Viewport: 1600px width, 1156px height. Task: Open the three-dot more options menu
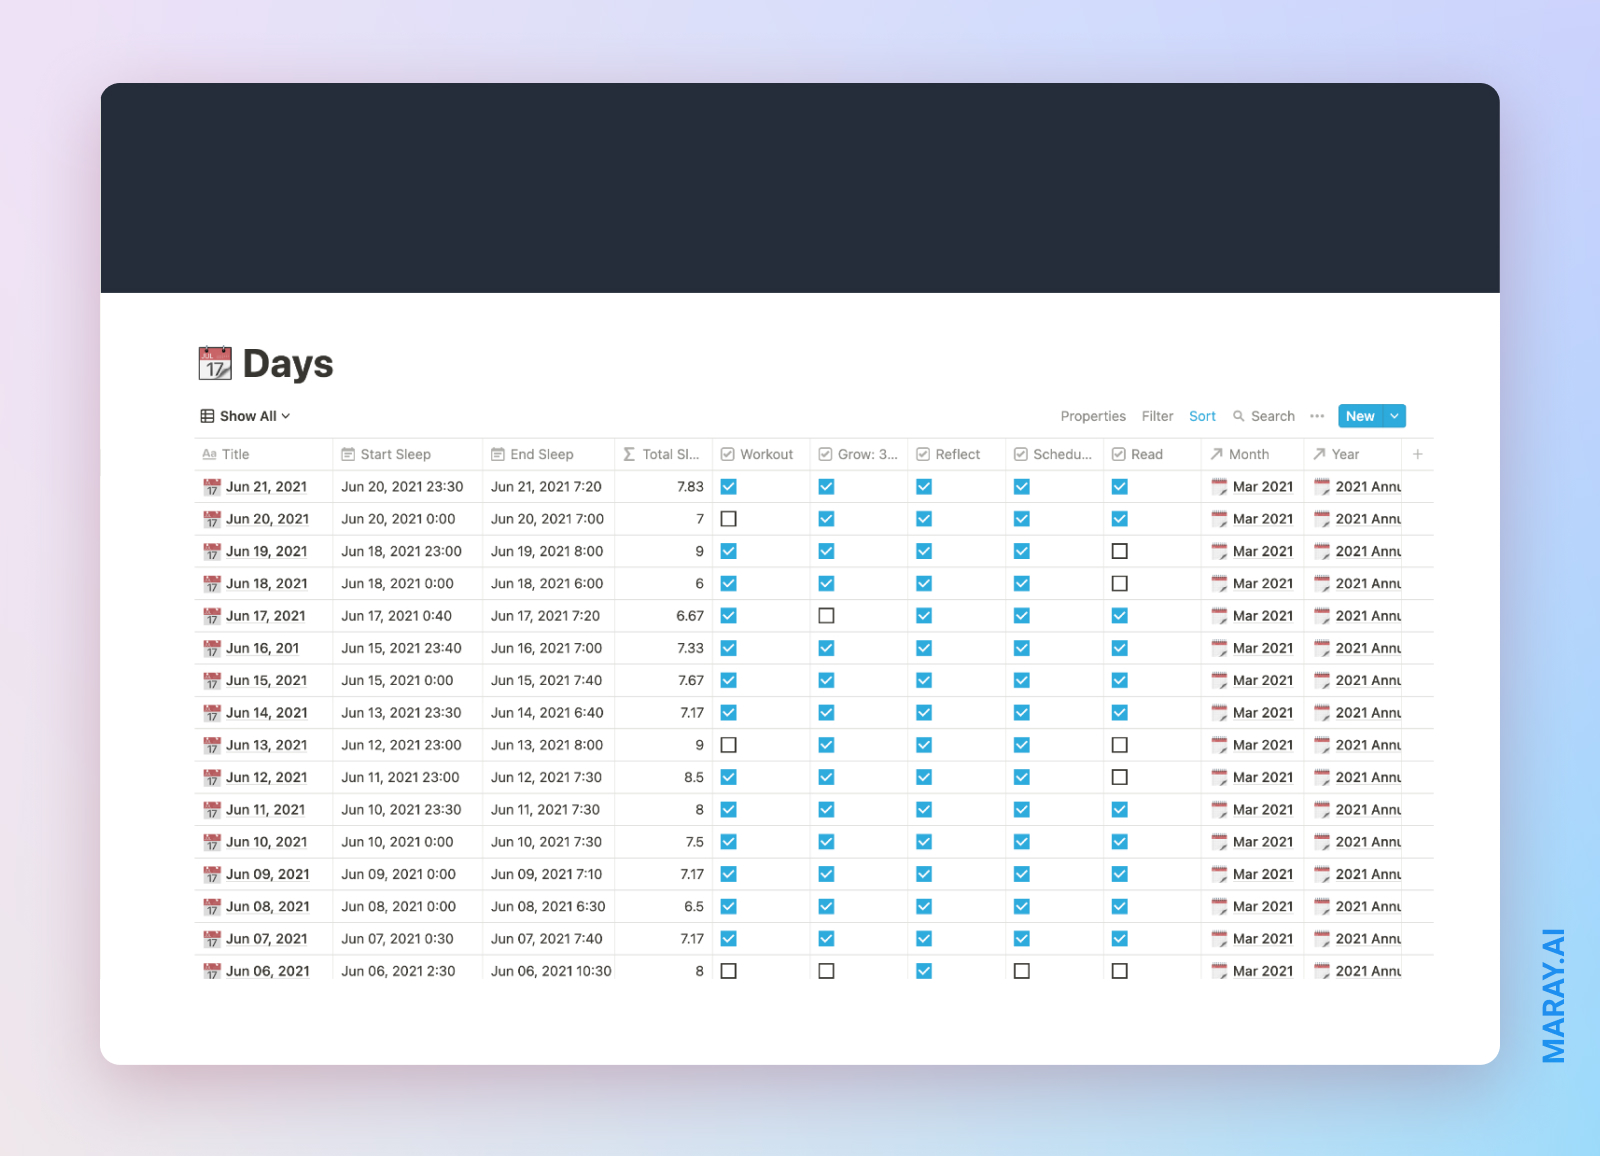pyautogui.click(x=1317, y=416)
